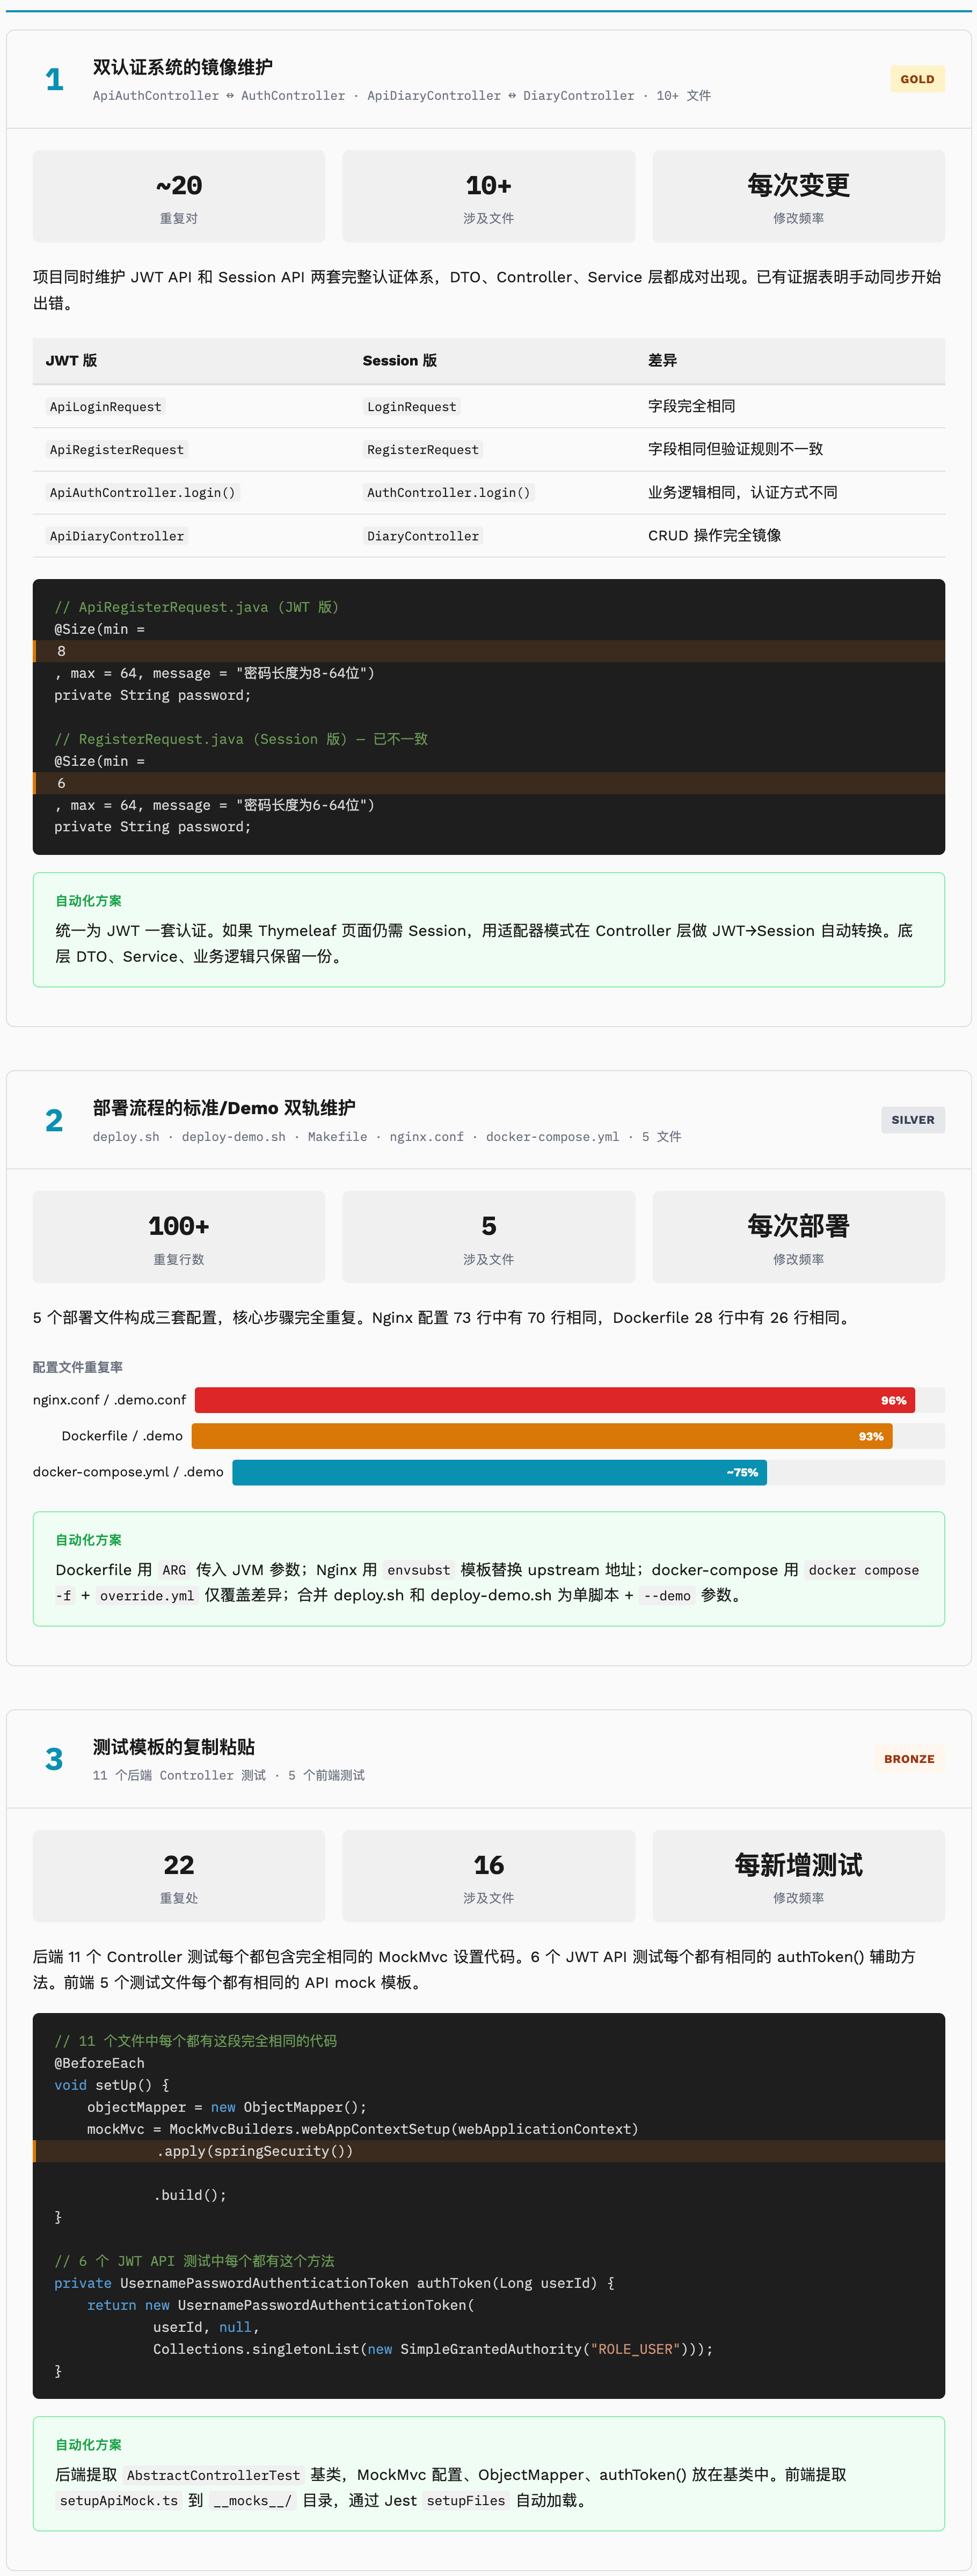This screenshot has height=2576, width=977.
Task: Click the ~20 重复对 stat card
Action: (x=179, y=197)
